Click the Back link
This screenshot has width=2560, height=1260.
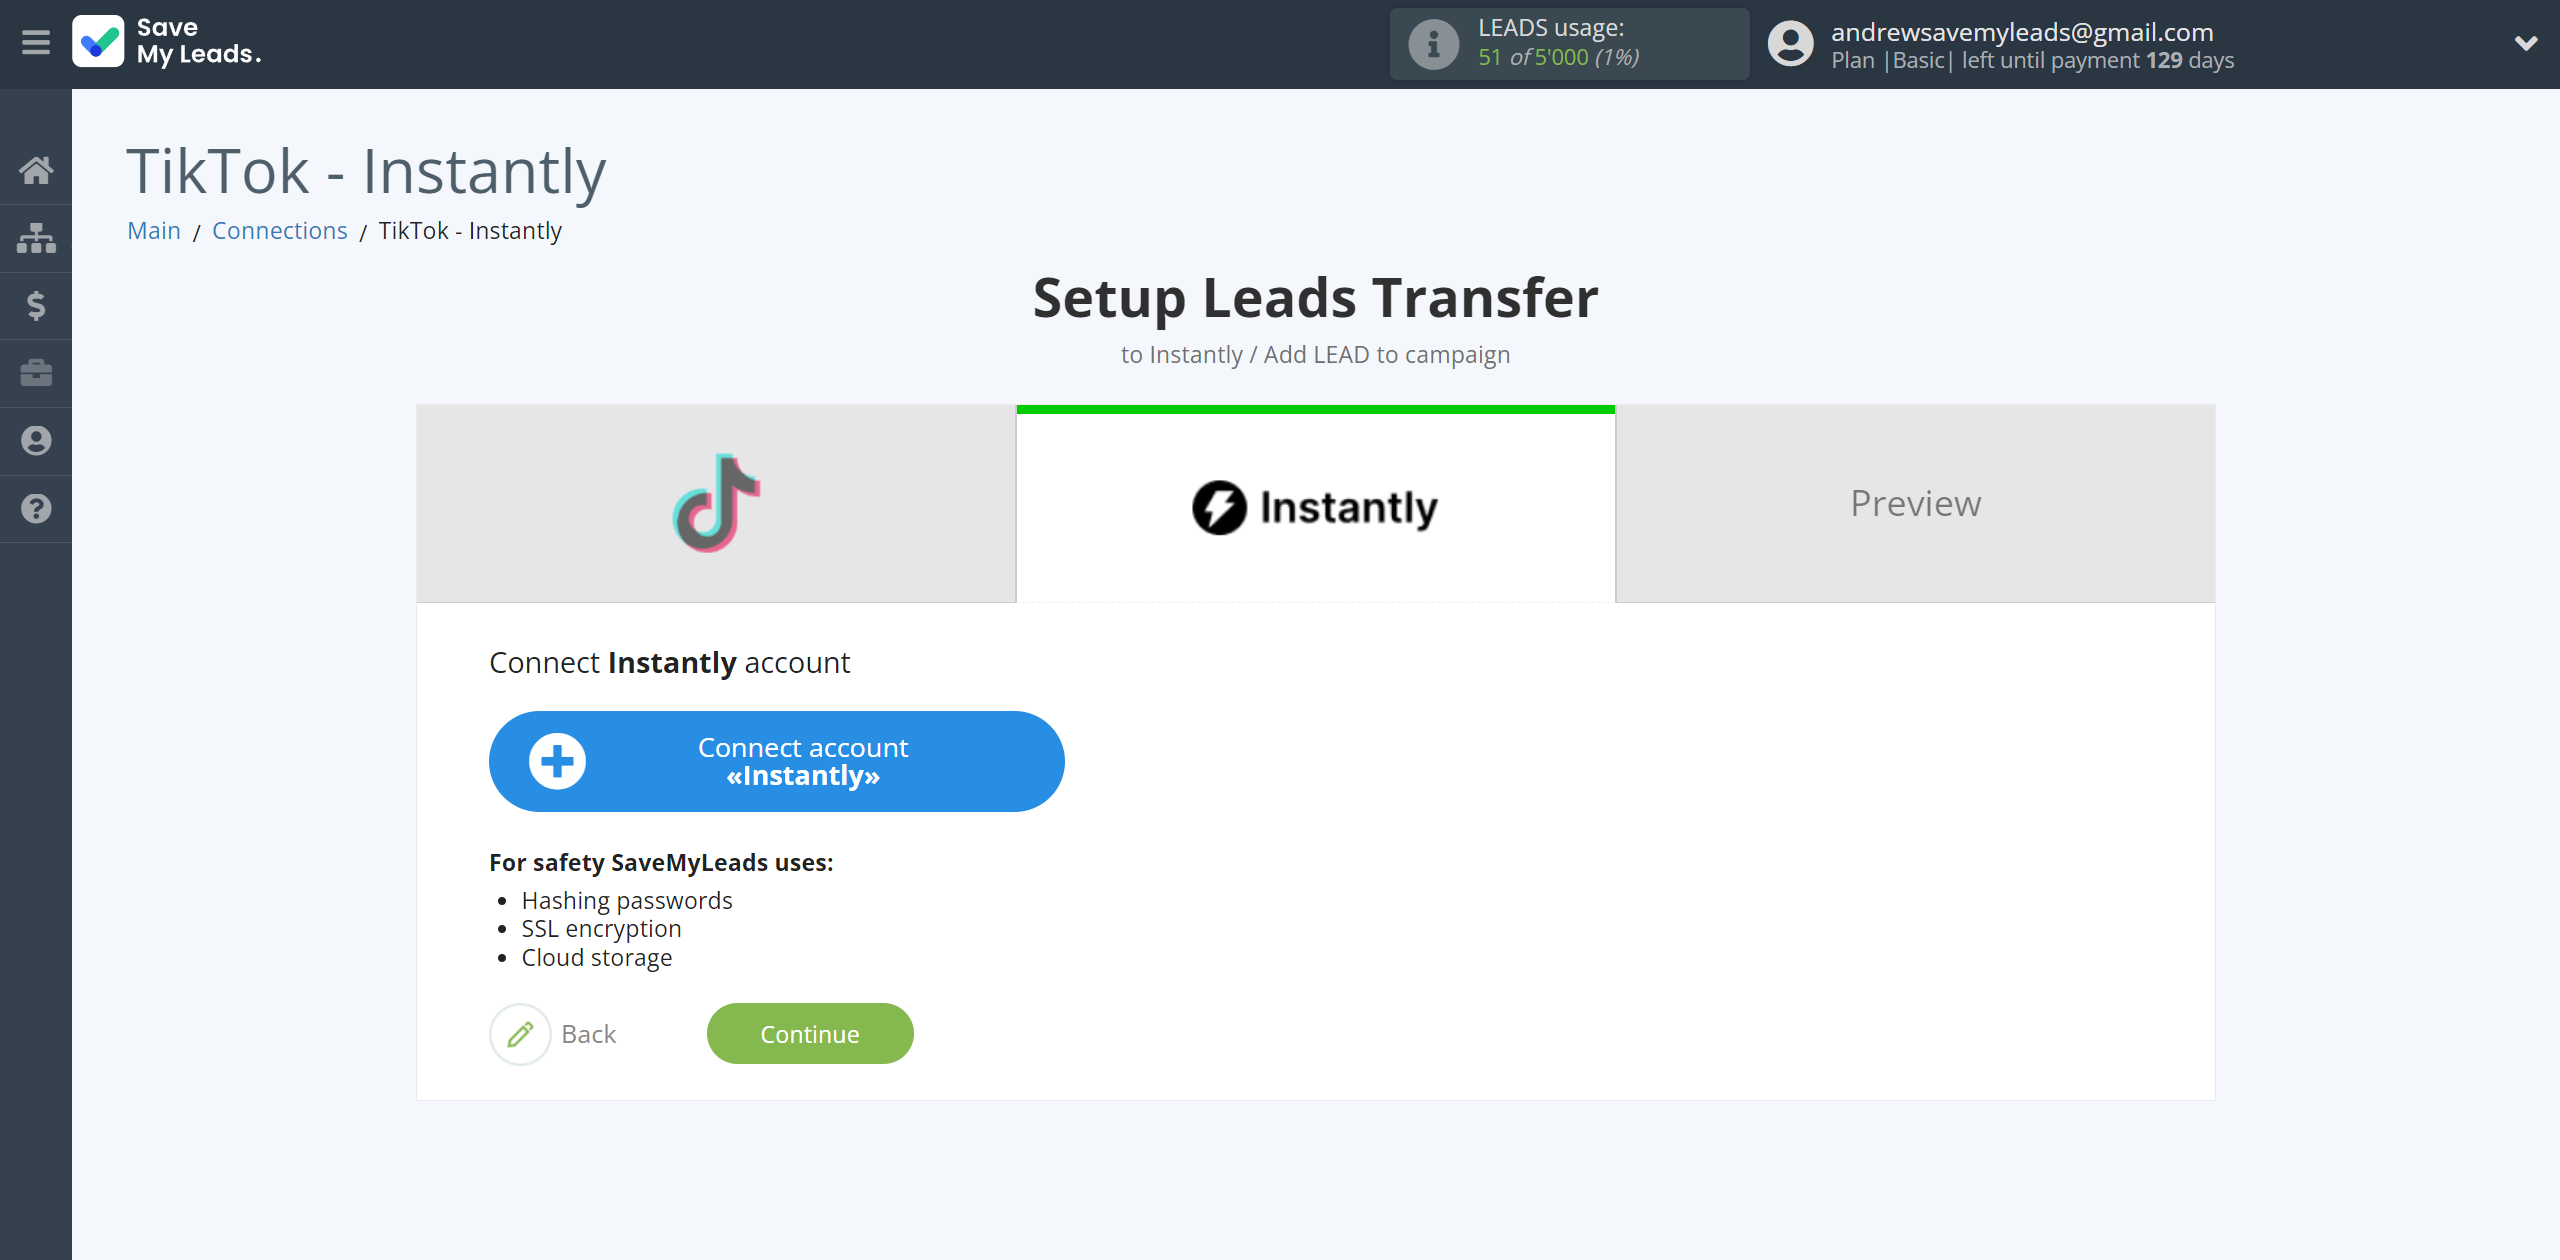[586, 1032]
